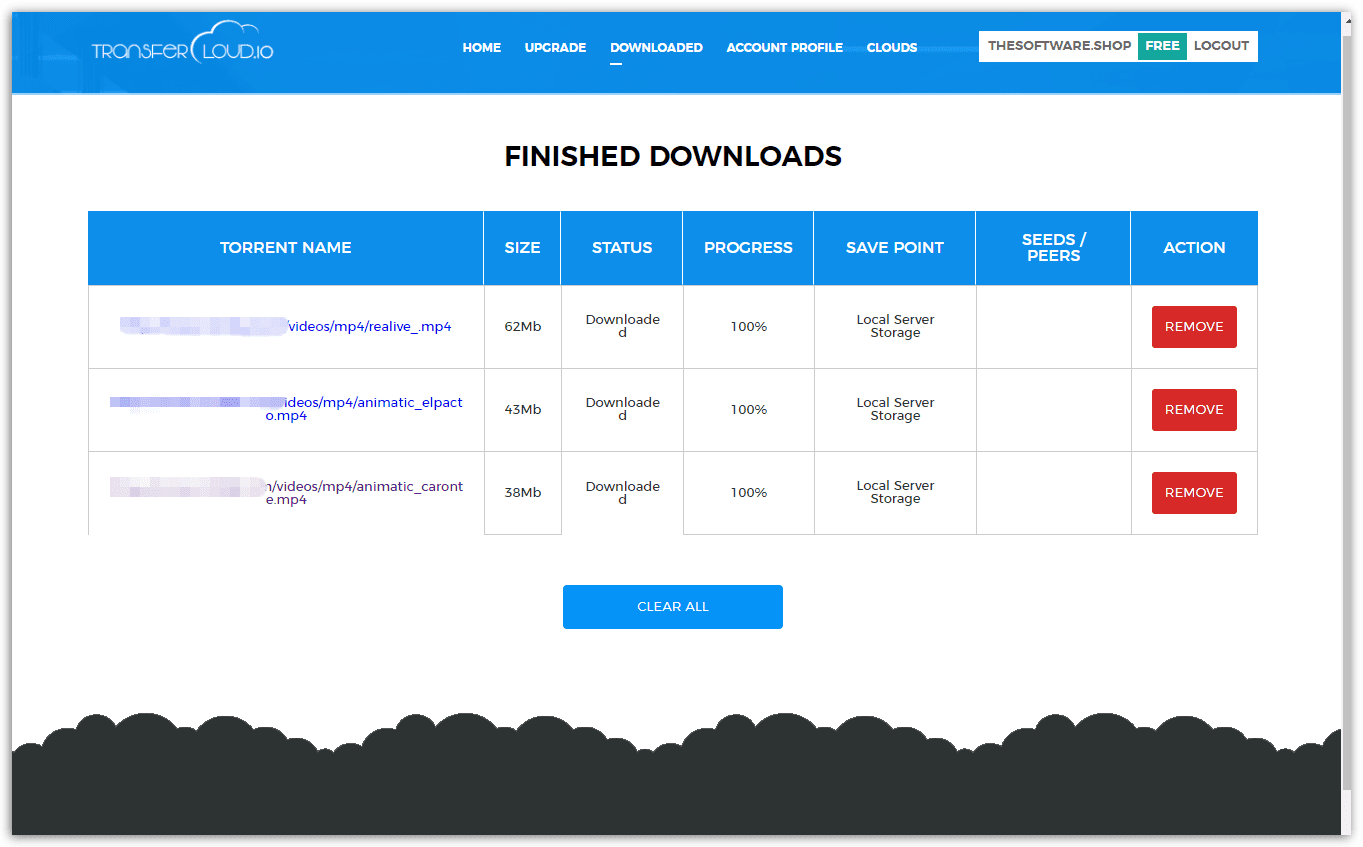This screenshot has width=1363, height=847.
Task: Click the 43Mb size cell
Action: pos(523,410)
